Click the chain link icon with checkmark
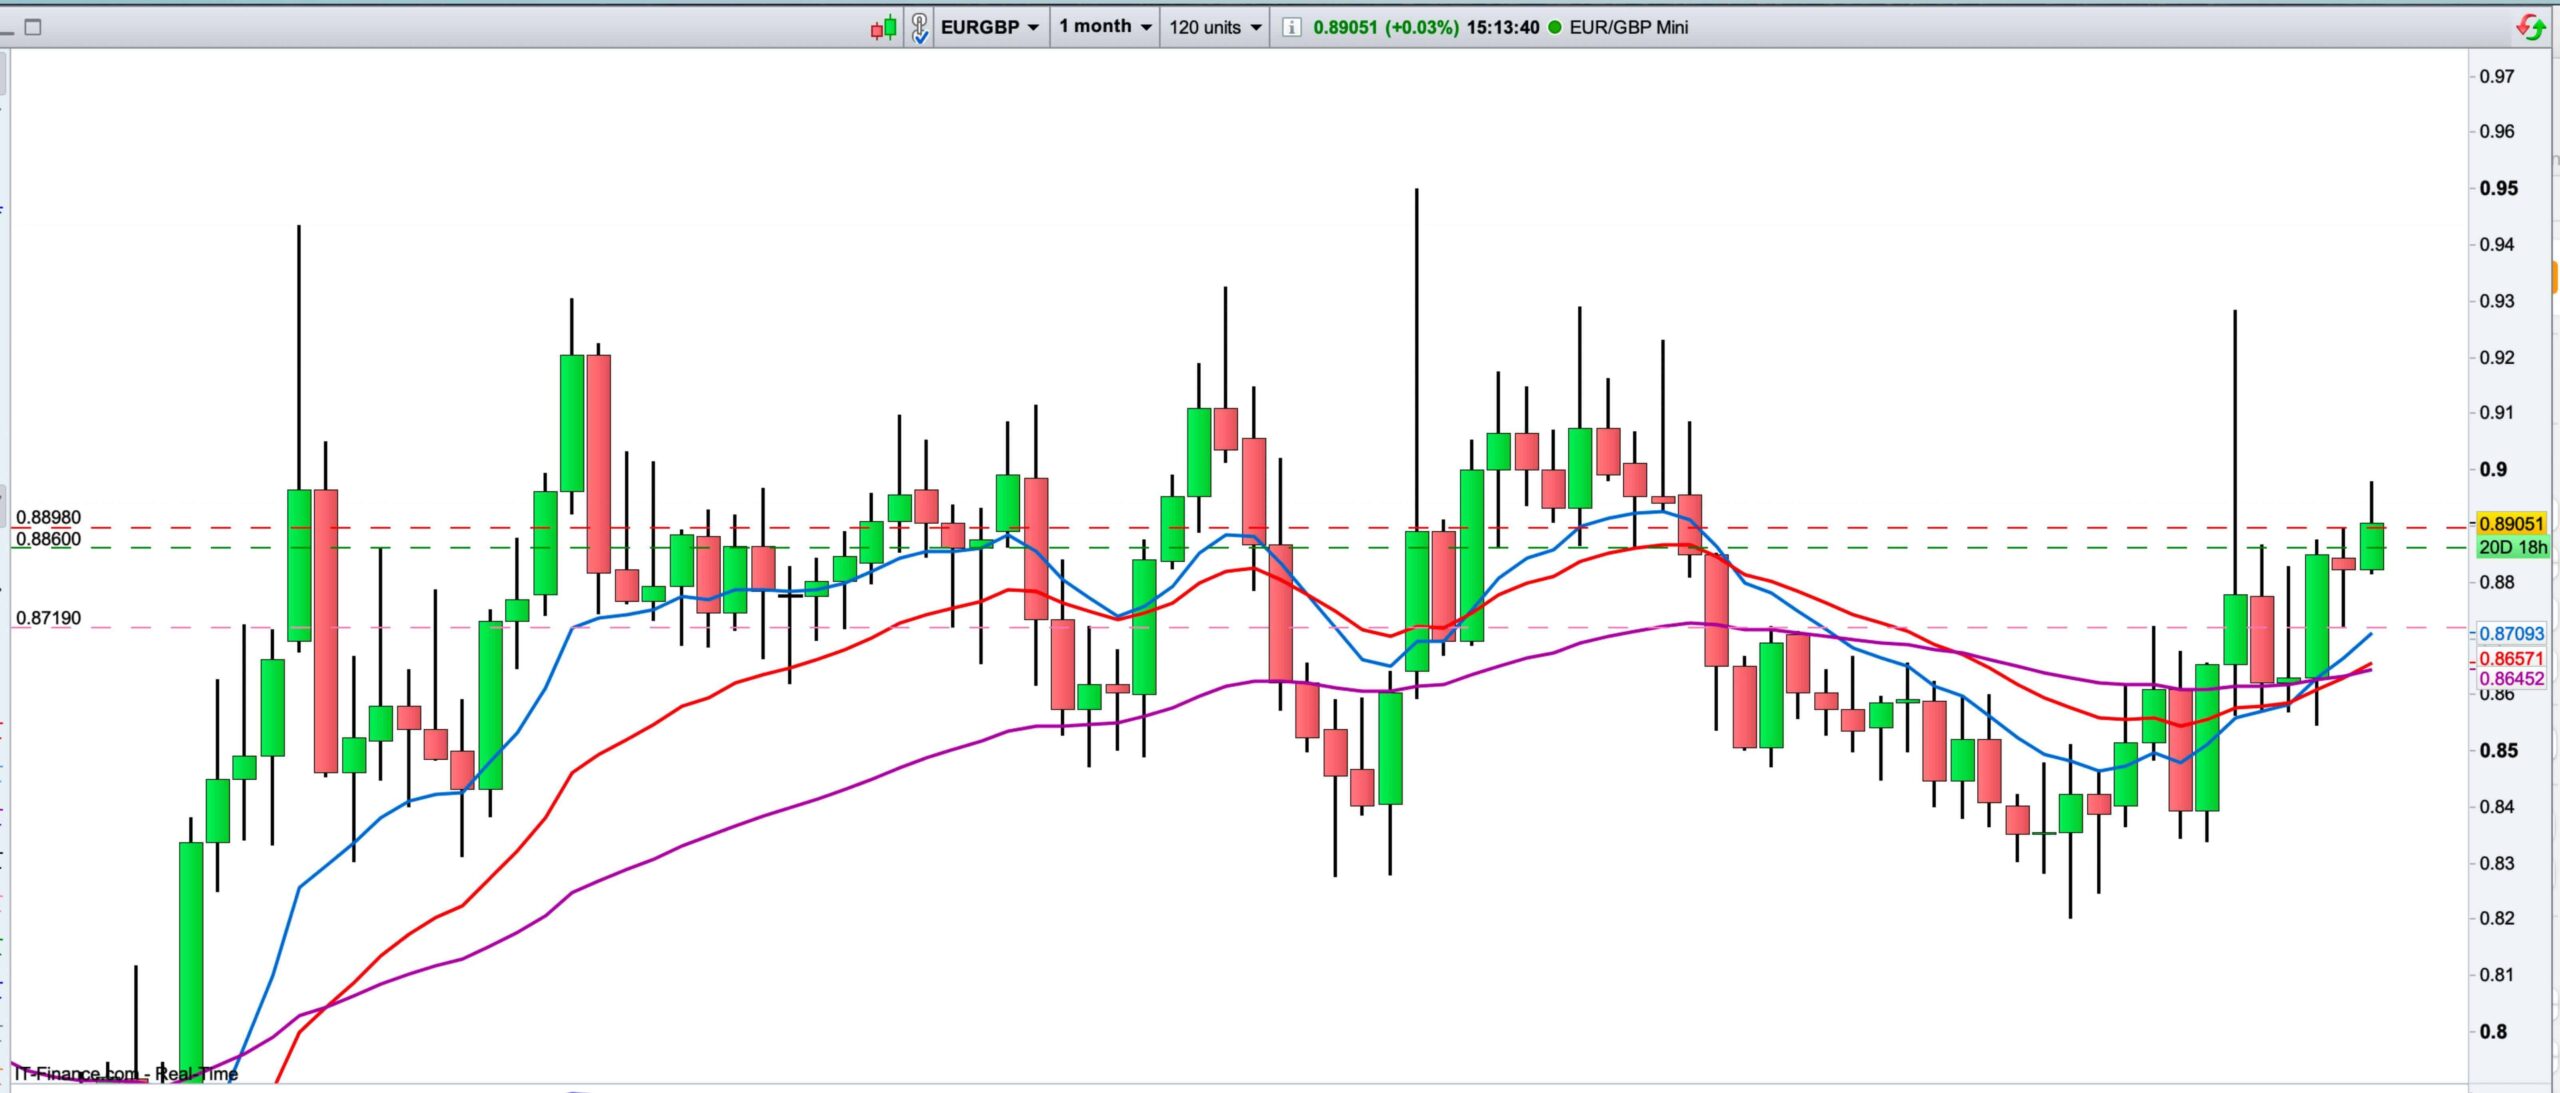 pyautogui.click(x=919, y=28)
